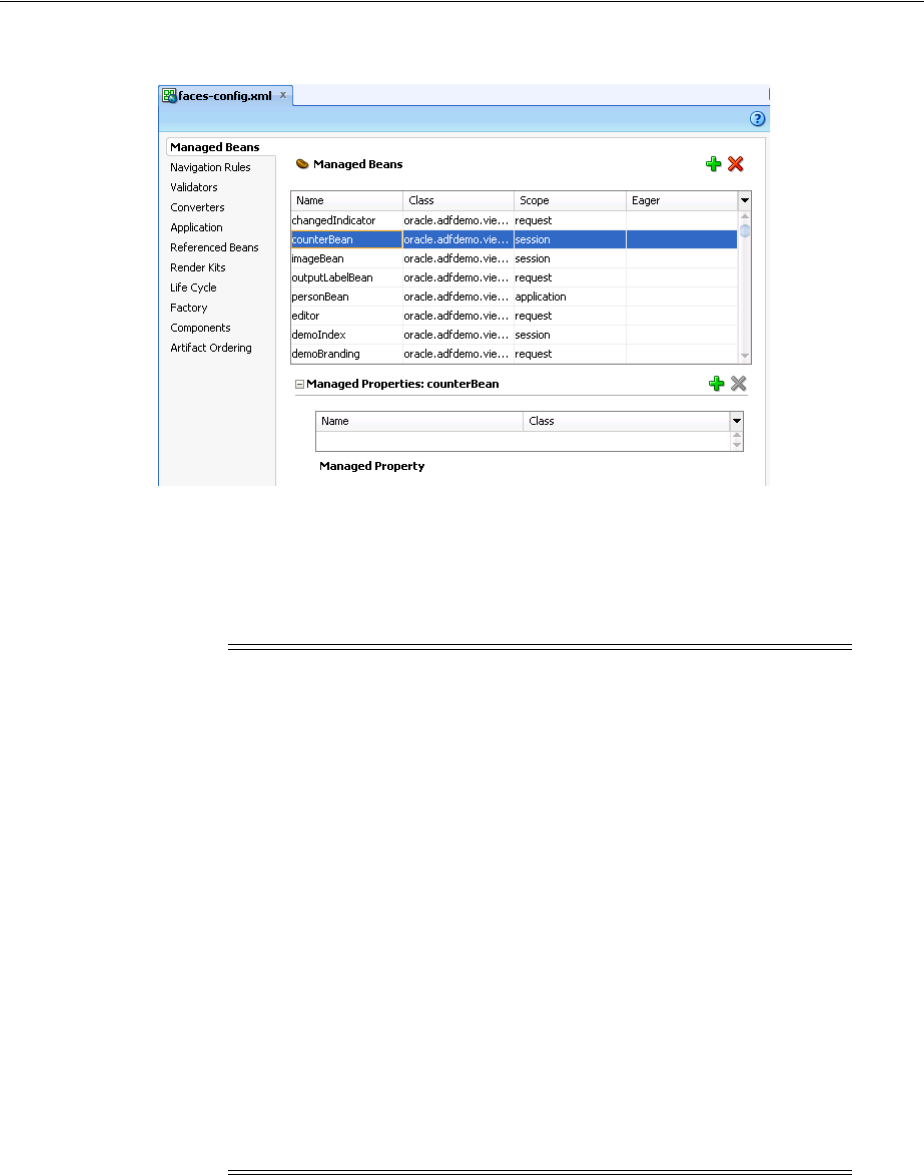The image size is (924, 1175).
Task: Select the outputLabelBean row
Action: (x=514, y=278)
